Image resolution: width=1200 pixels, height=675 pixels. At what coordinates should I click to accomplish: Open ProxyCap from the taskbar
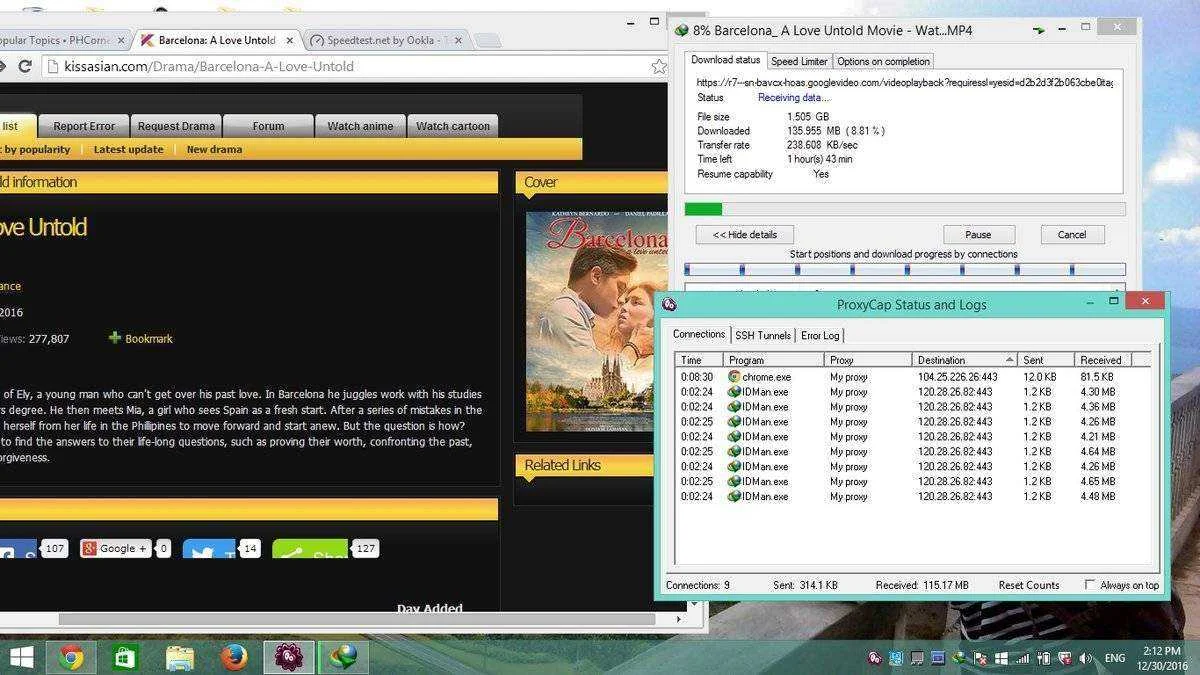click(289, 657)
